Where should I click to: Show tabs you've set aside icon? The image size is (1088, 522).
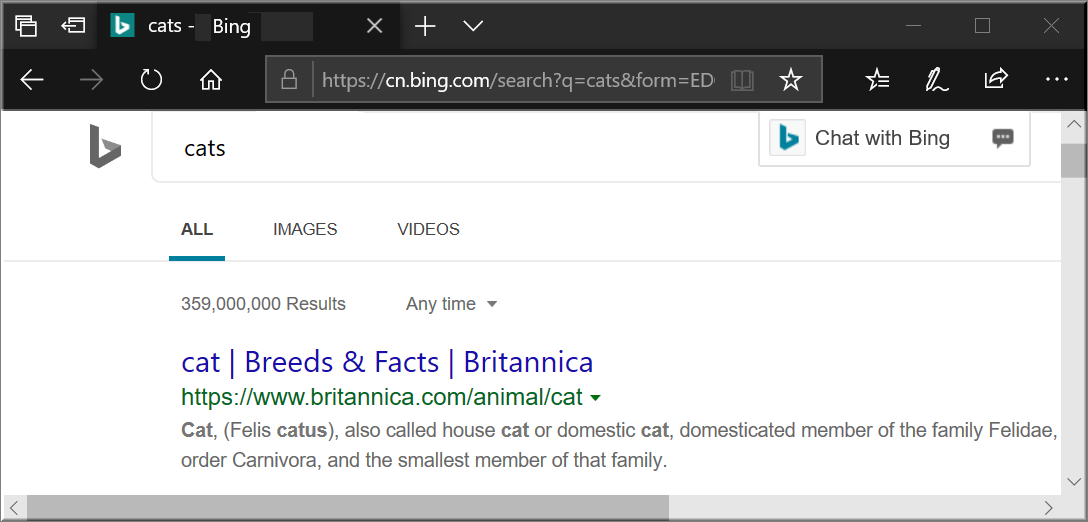pos(26,26)
